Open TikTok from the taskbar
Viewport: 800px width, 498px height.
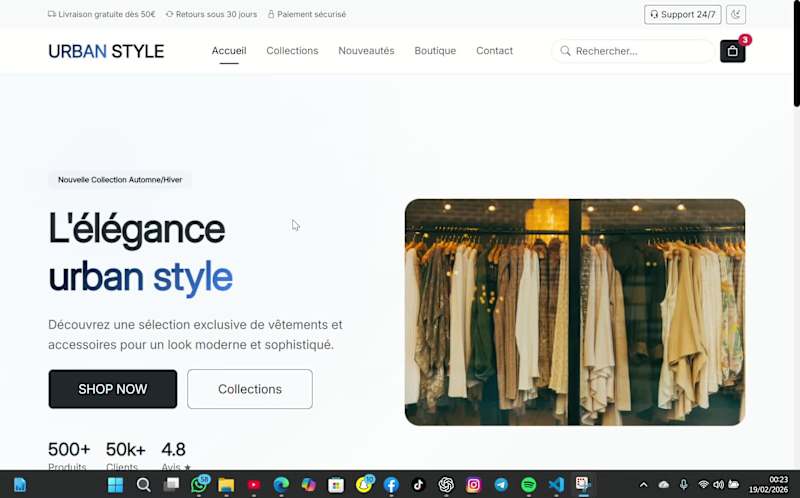[x=418, y=485]
